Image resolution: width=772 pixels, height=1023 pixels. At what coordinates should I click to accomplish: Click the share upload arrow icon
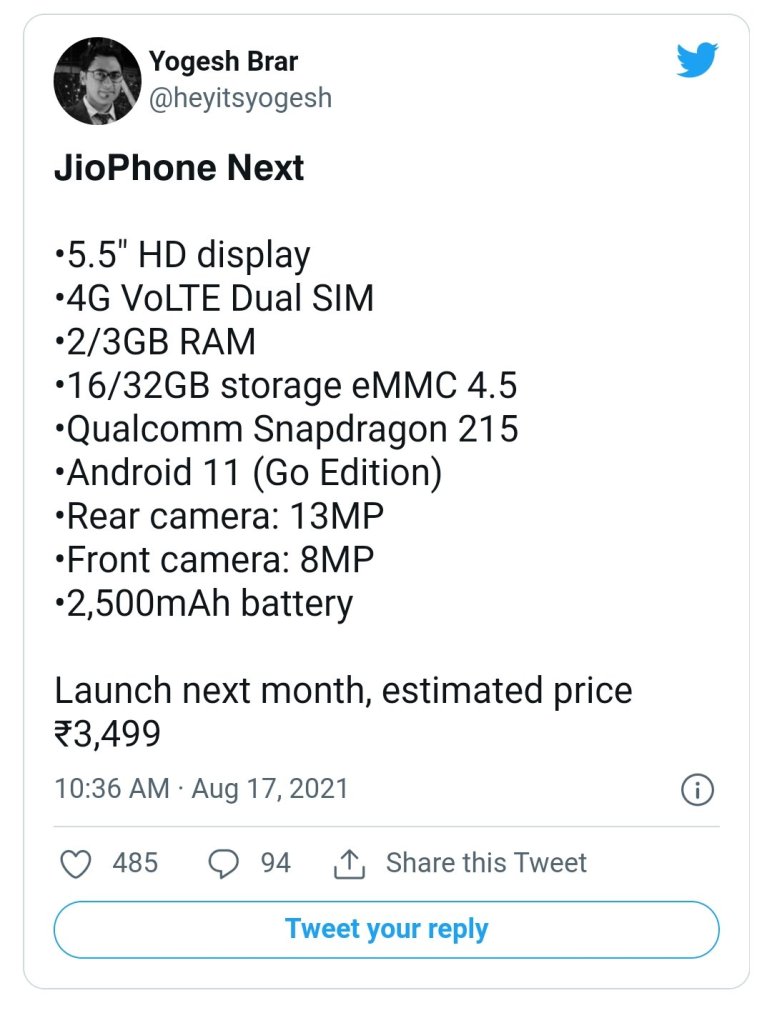pos(347,864)
